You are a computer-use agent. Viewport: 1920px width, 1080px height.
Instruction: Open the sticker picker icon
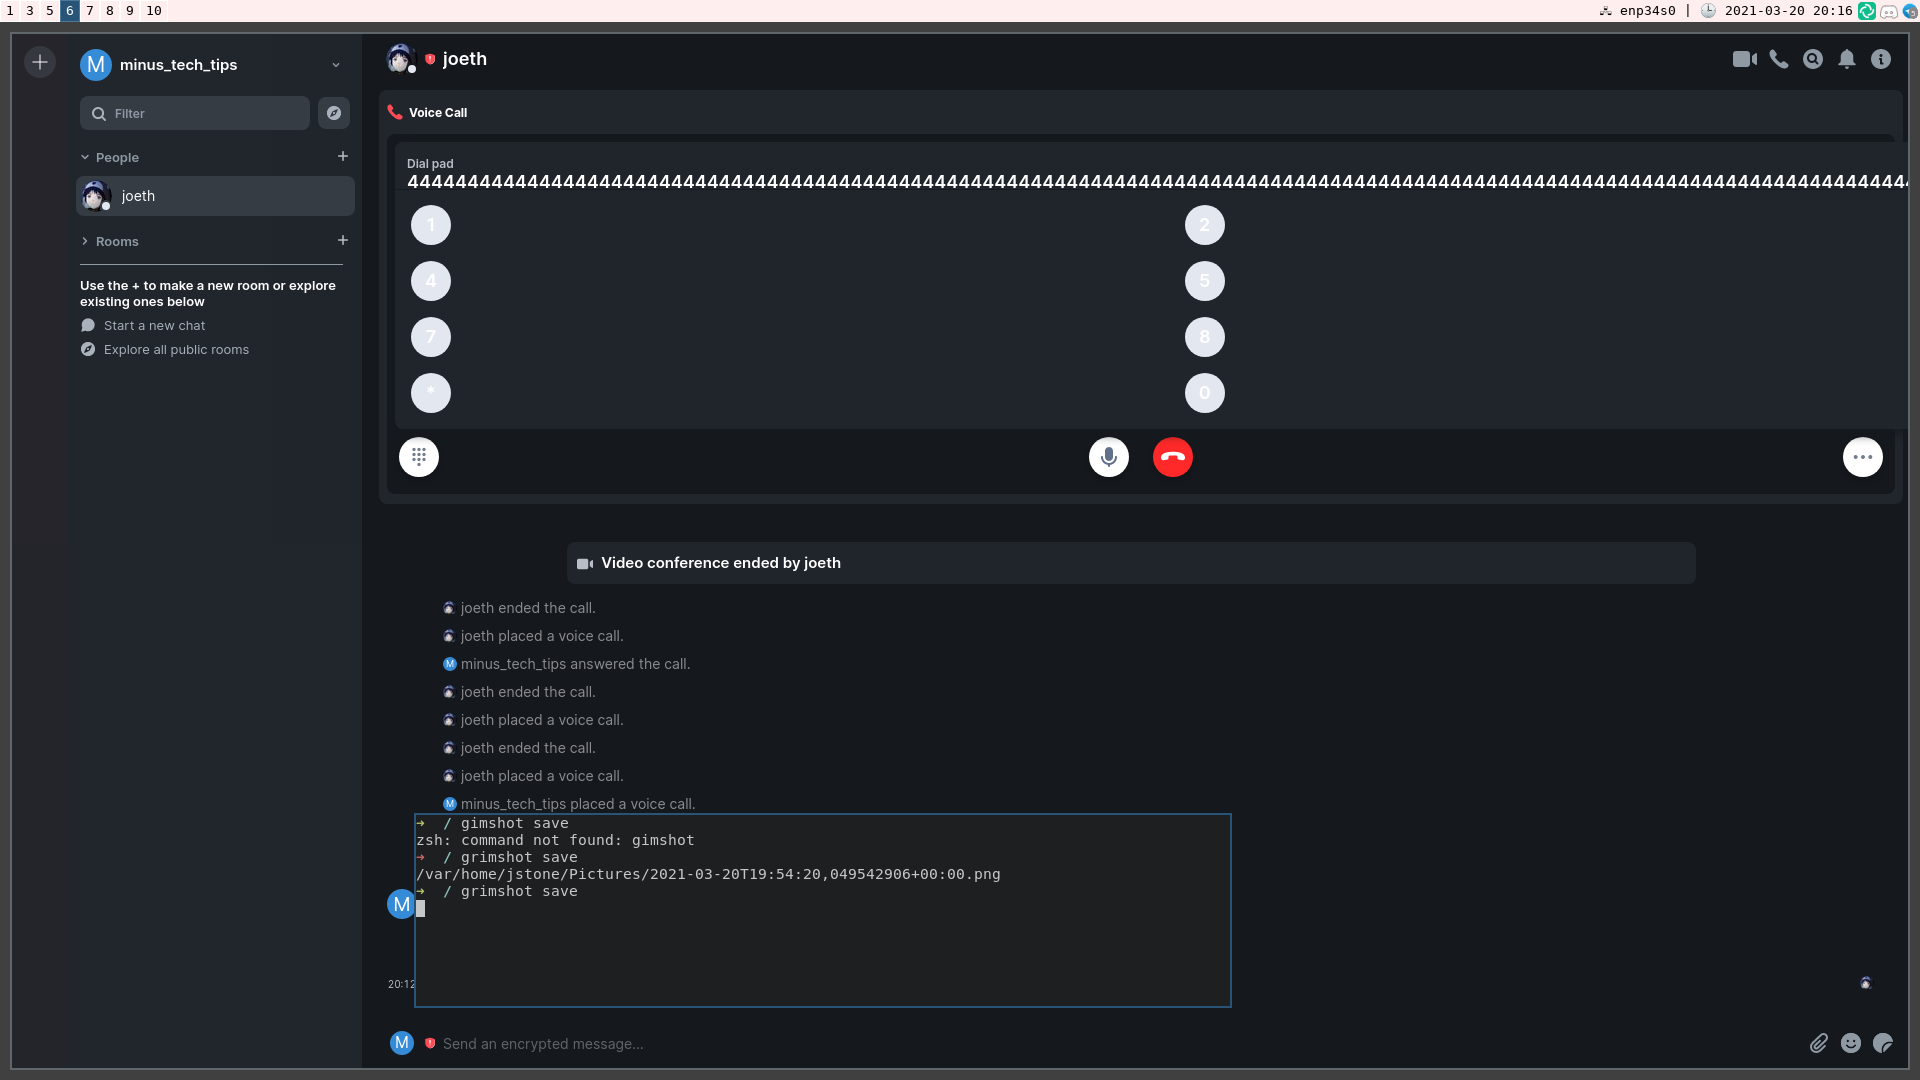(x=1882, y=1043)
